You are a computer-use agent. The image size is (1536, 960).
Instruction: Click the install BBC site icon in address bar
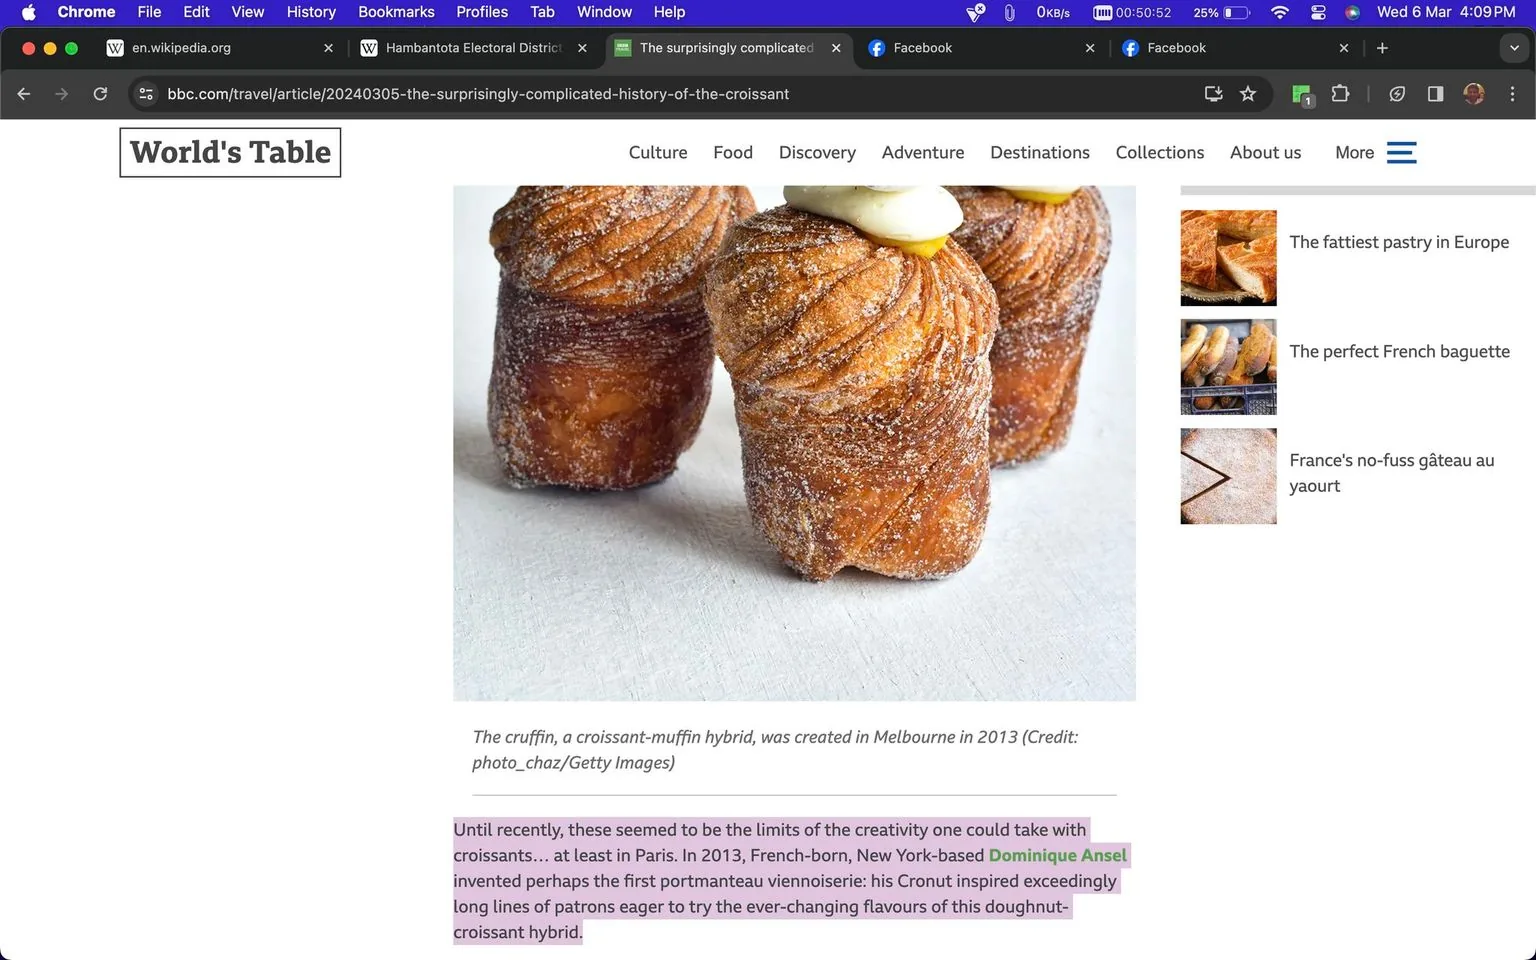tap(1212, 93)
